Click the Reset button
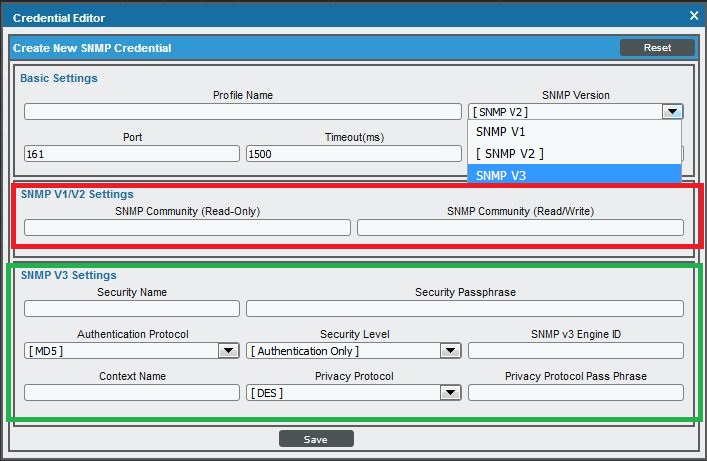This screenshot has height=461, width=707. point(656,48)
